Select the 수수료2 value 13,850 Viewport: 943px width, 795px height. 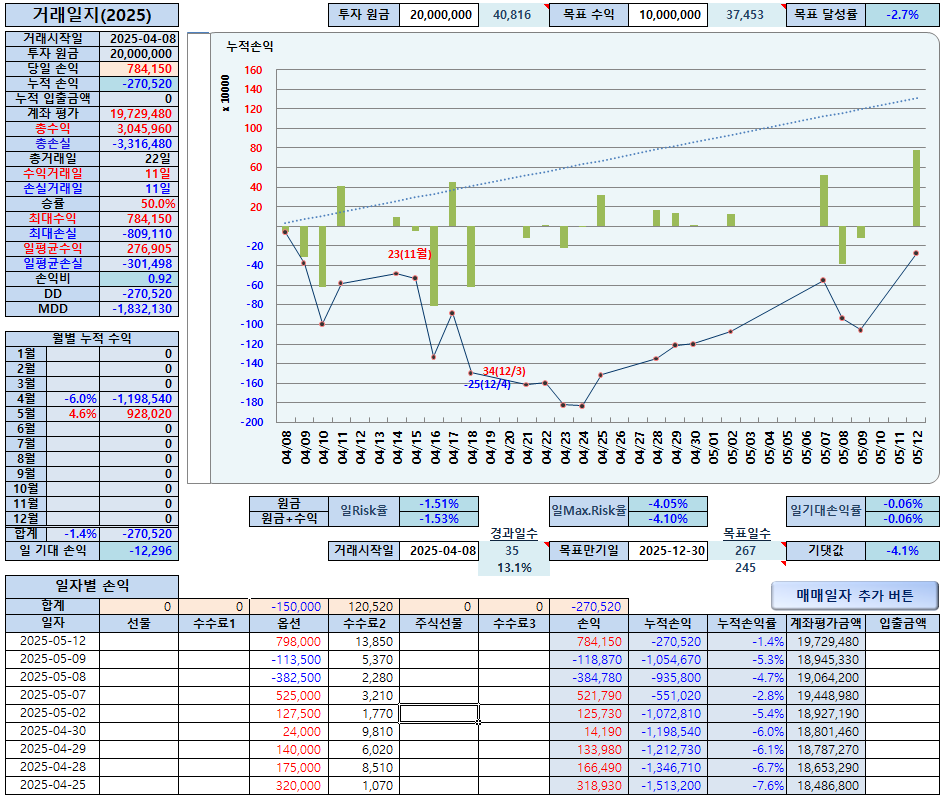(364, 642)
